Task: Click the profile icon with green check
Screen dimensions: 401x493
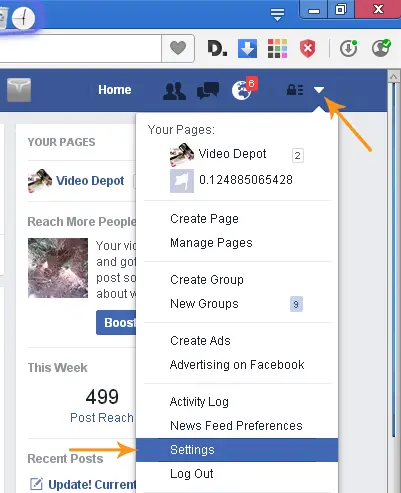Action: click(381, 49)
